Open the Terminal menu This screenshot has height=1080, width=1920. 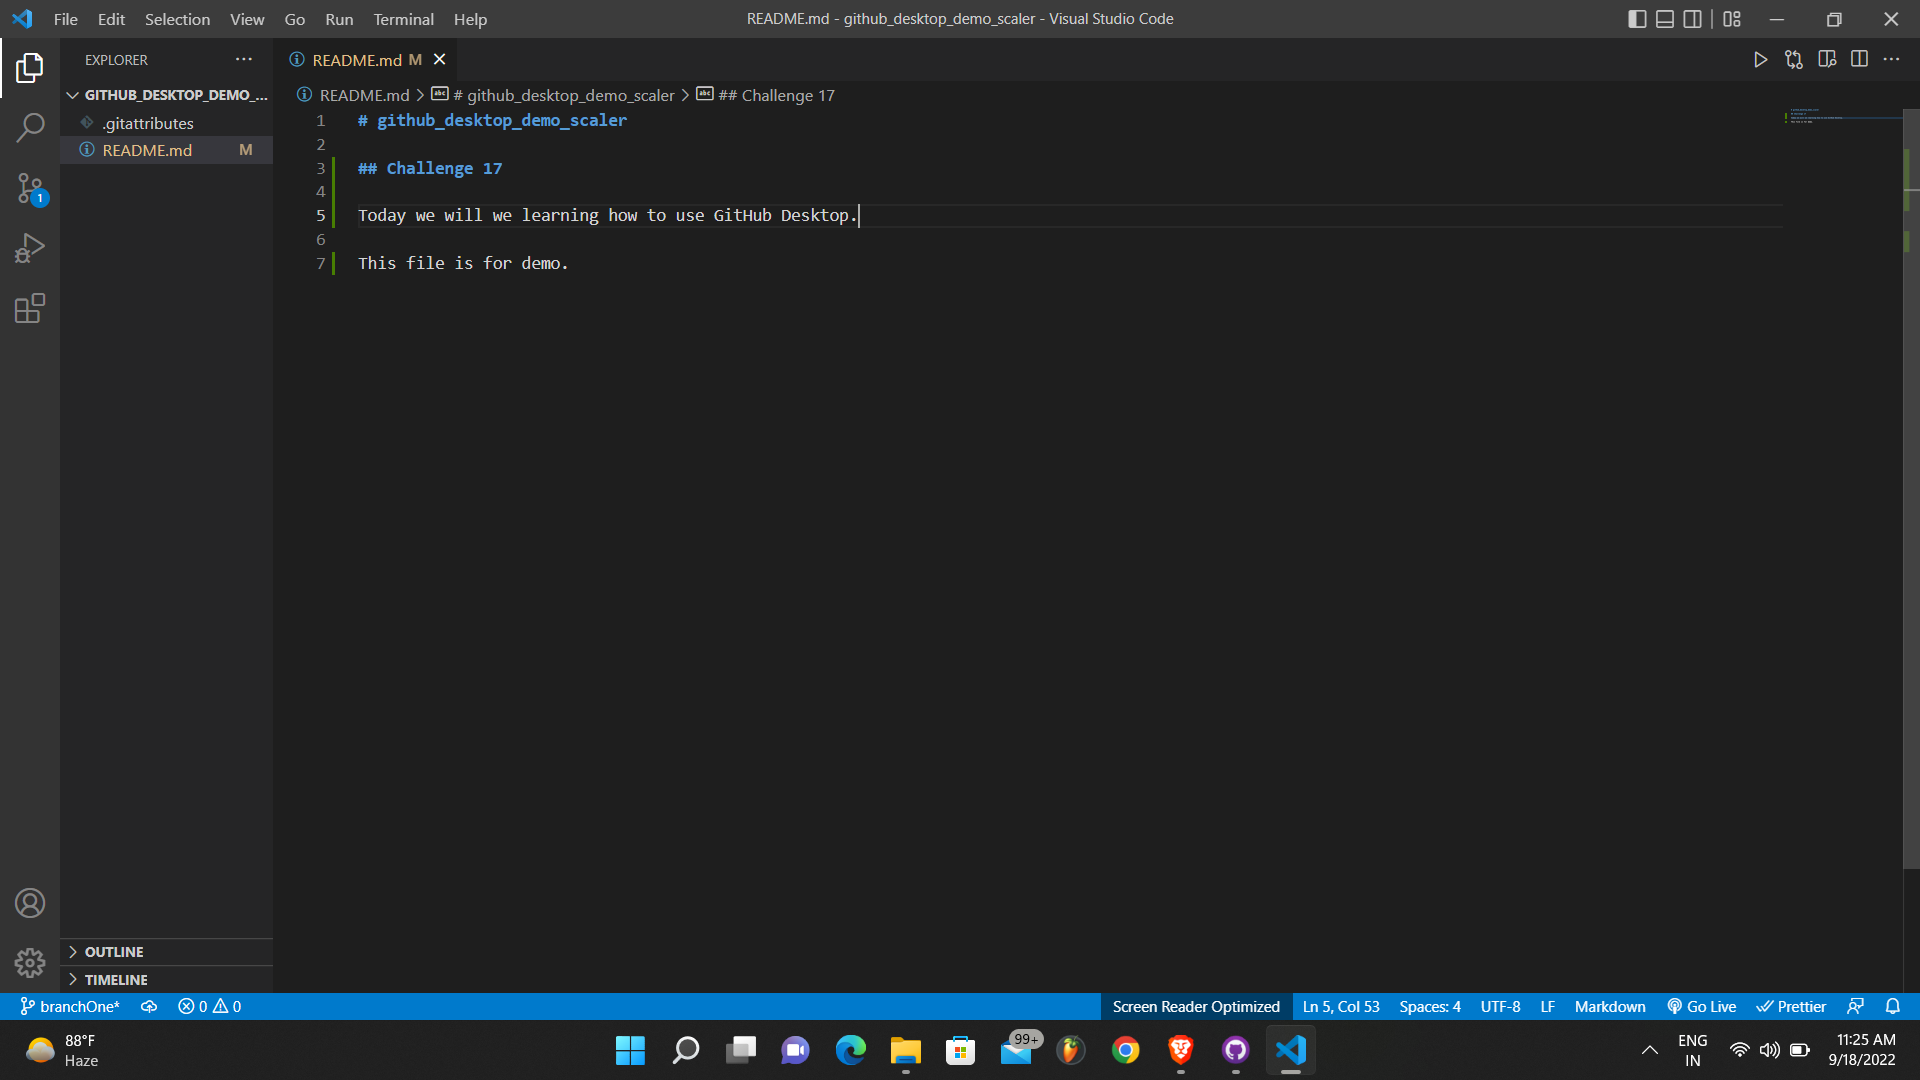coord(403,19)
